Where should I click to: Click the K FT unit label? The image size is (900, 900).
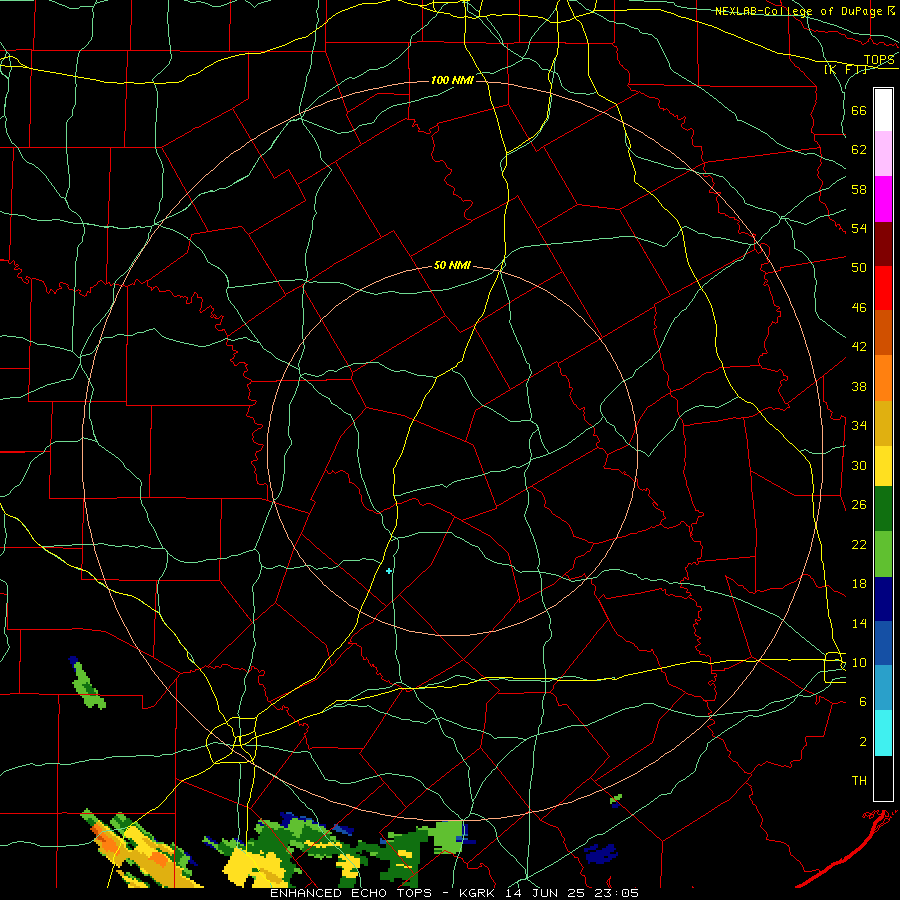tap(845, 70)
